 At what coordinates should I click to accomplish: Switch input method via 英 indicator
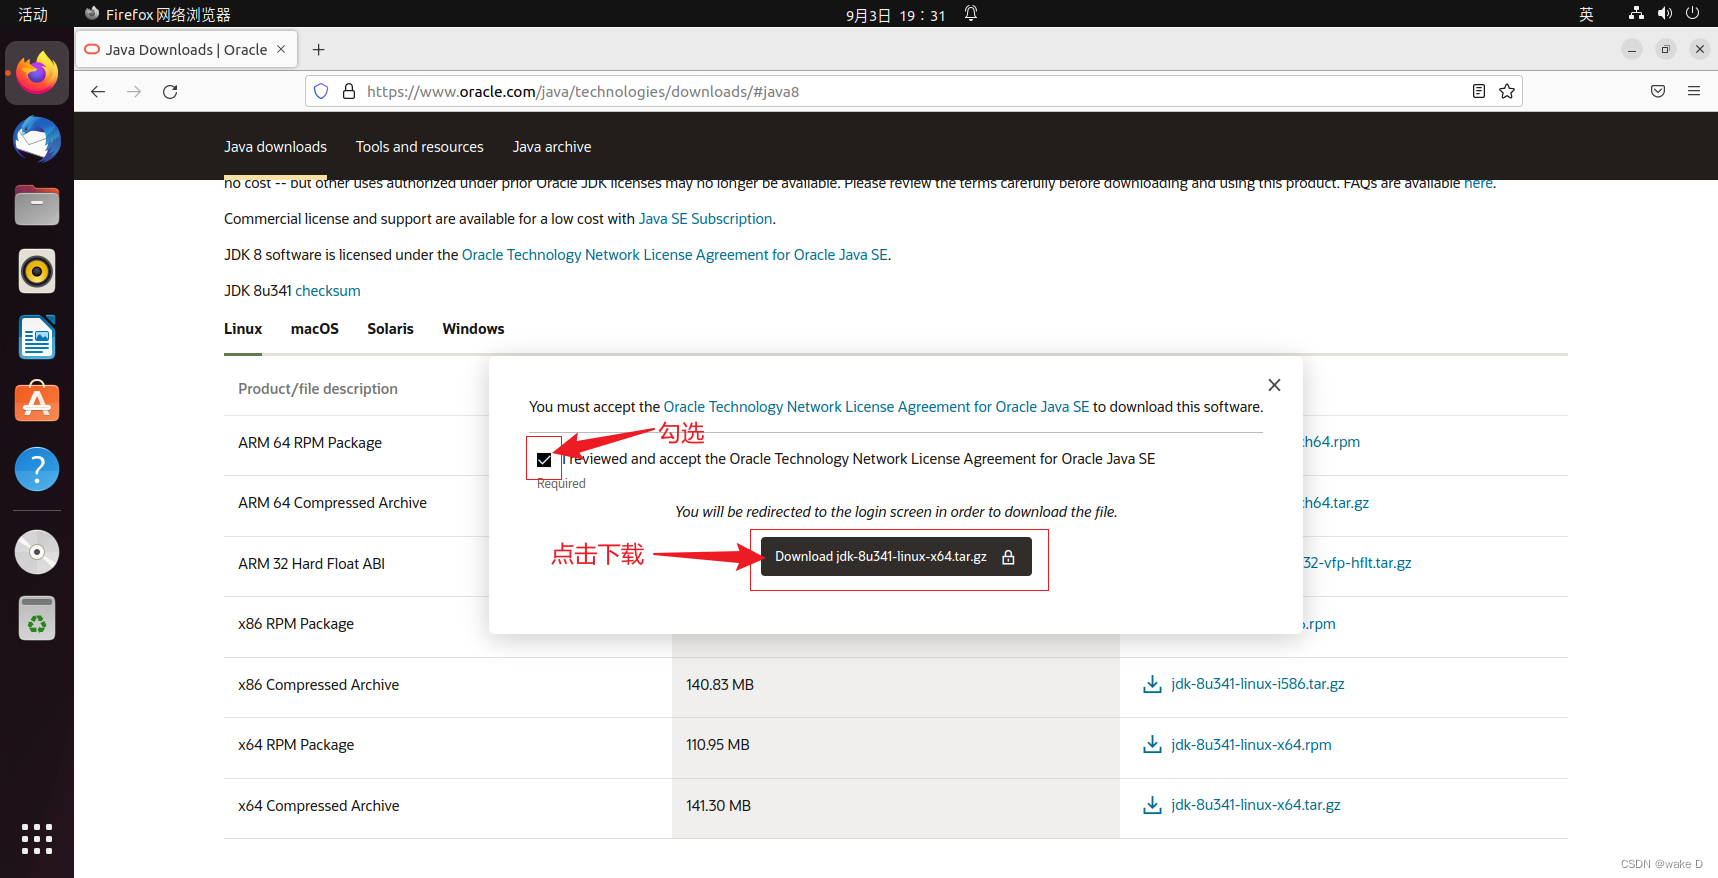[x=1586, y=14]
